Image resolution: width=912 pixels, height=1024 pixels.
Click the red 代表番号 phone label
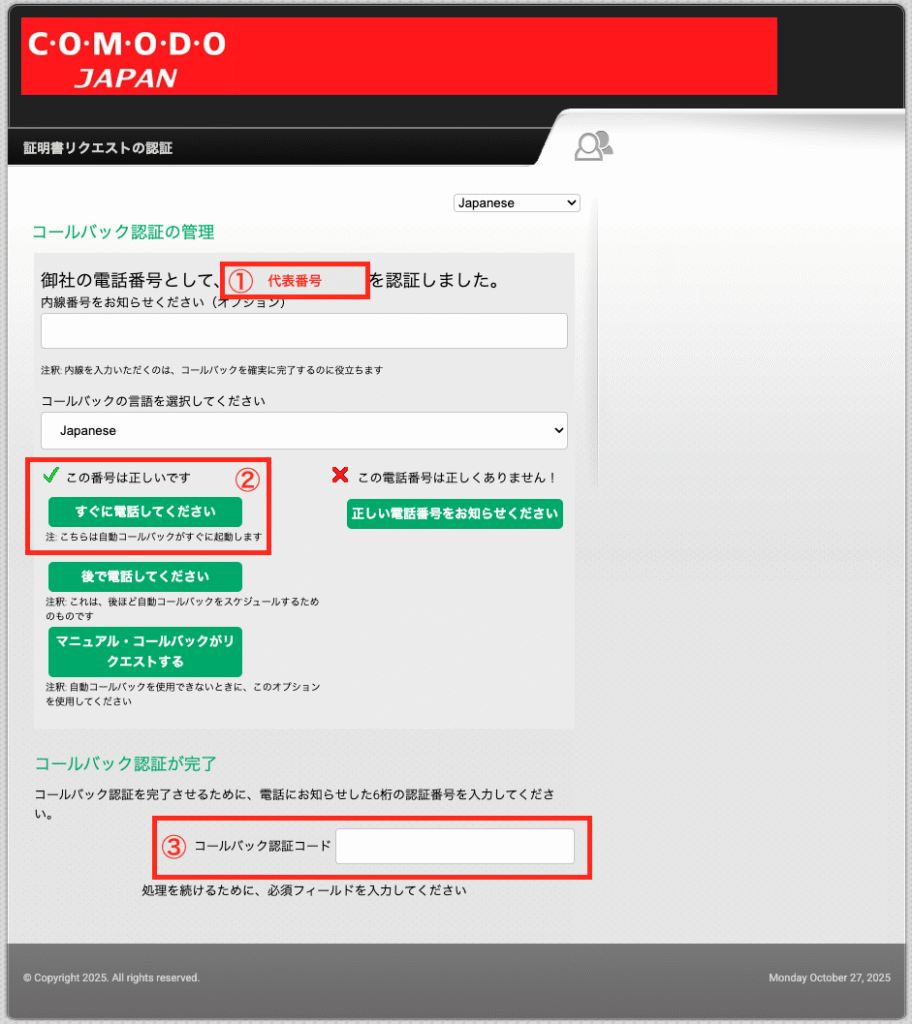tap(295, 281)
